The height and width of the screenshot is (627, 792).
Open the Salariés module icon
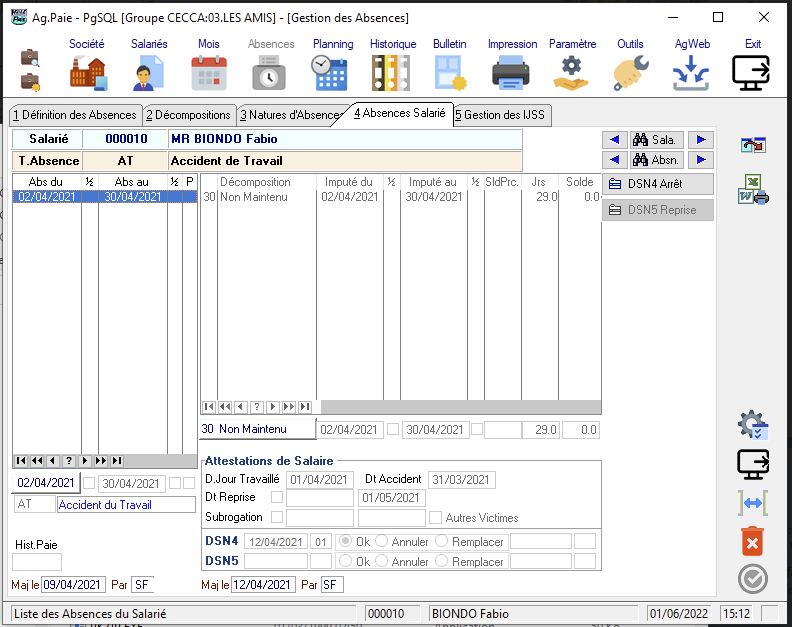149,73
